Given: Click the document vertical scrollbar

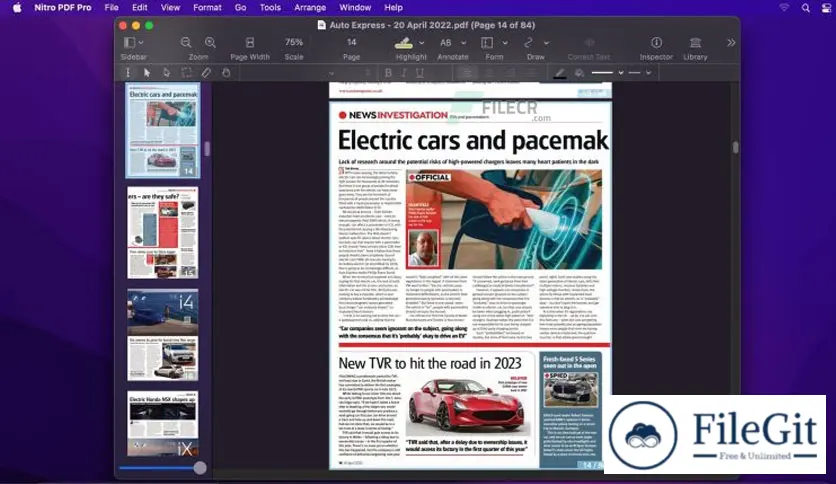Looking at the screenshot, I should (x=736, y=147).
